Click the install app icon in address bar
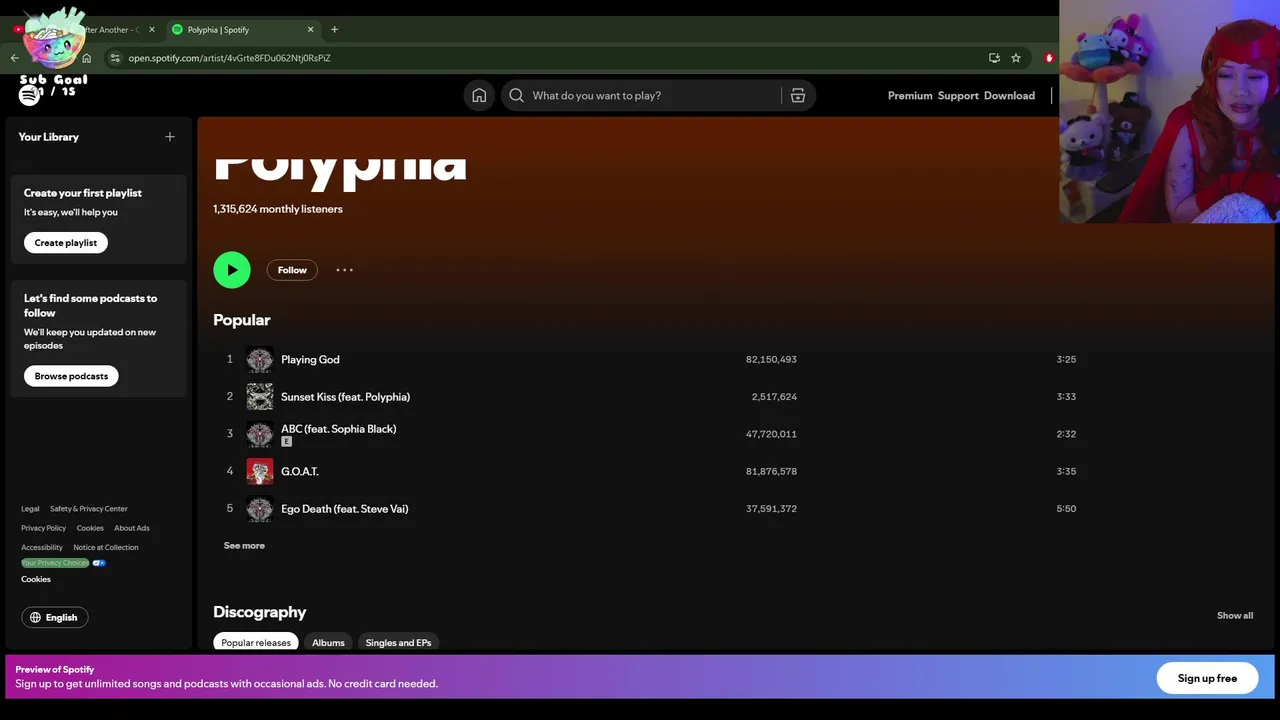Screen dimensions: 1280x720 [994, 58]
